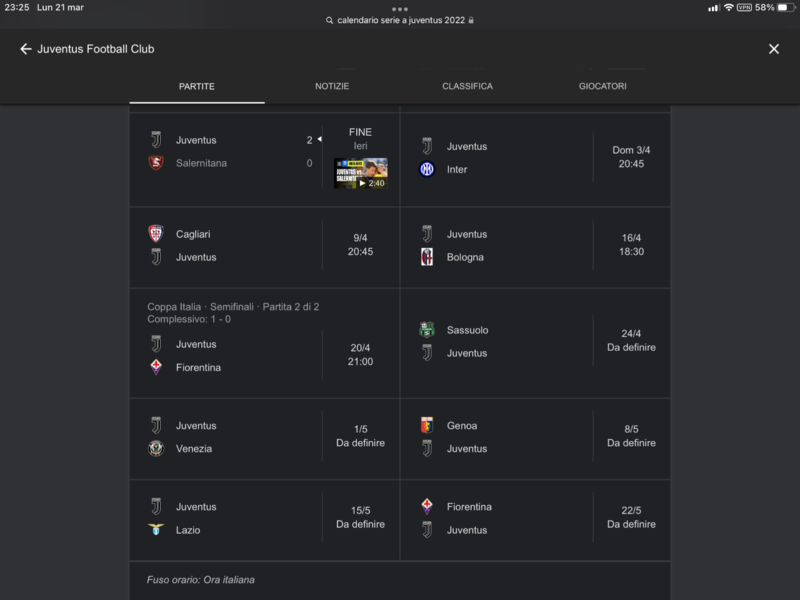Open the Juventus vs Inter match
The height and width of the screenshot is (600, 800).
535,158
